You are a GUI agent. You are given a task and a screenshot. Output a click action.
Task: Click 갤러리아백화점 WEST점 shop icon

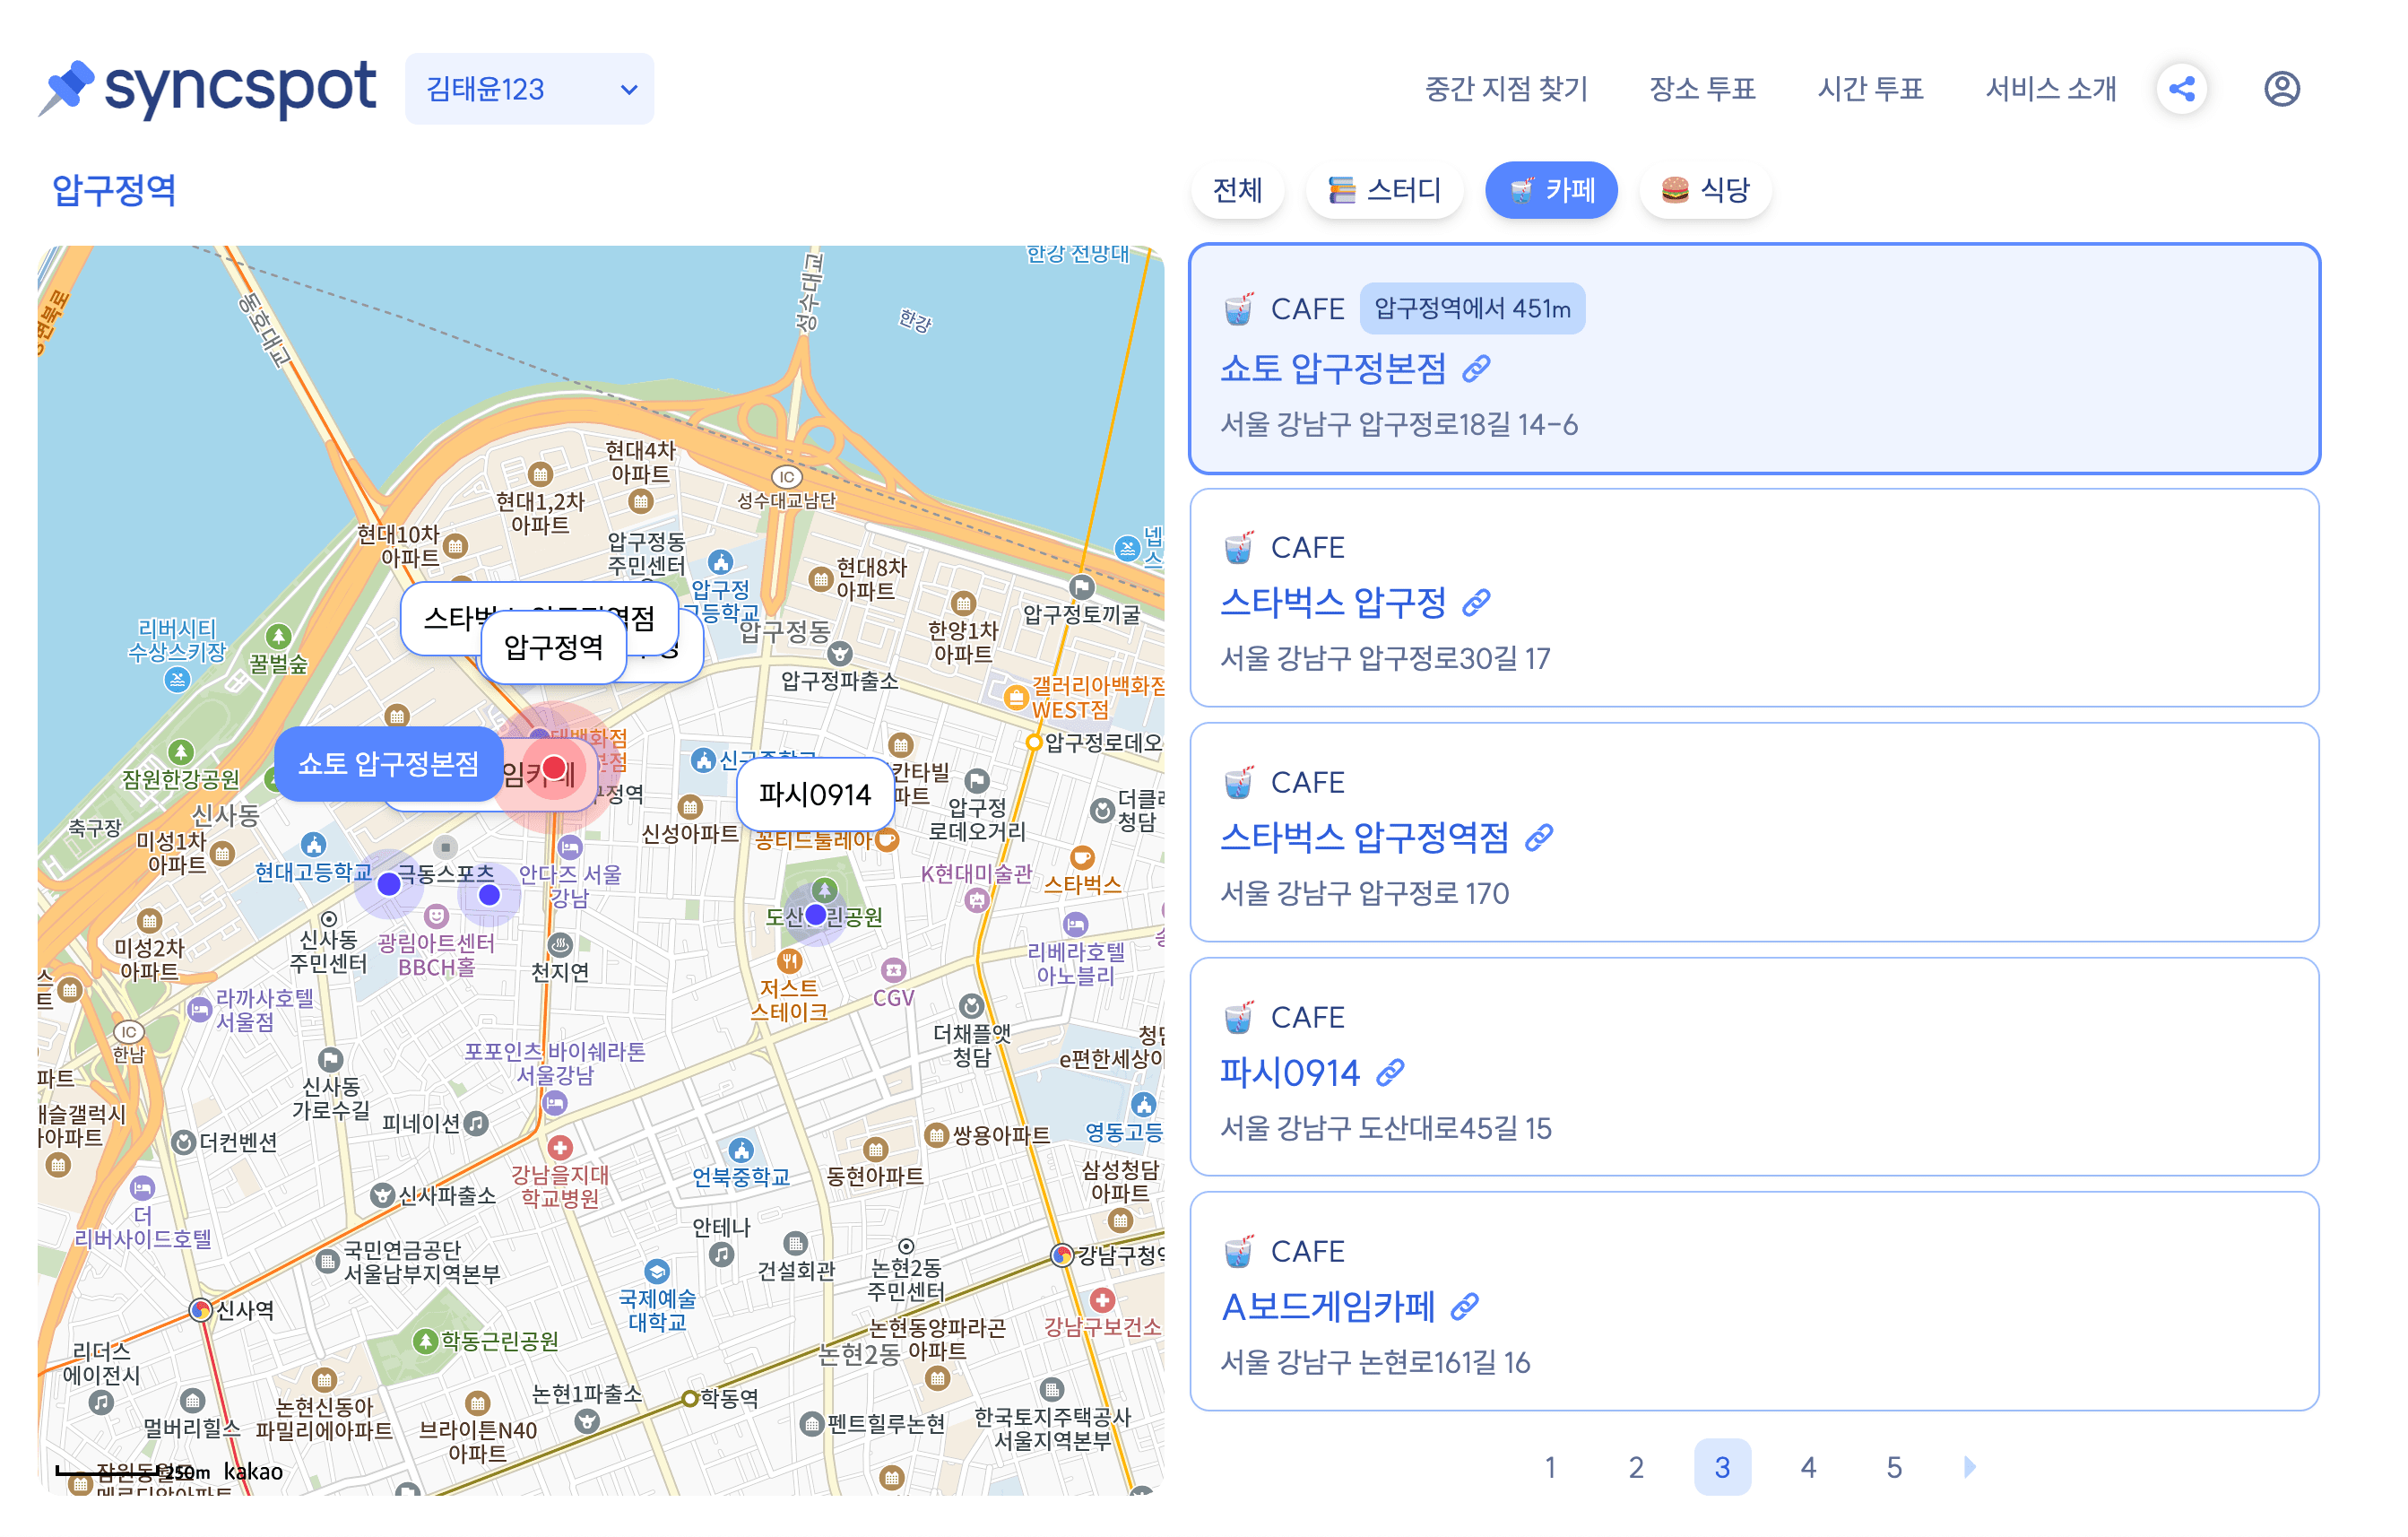1016,697
